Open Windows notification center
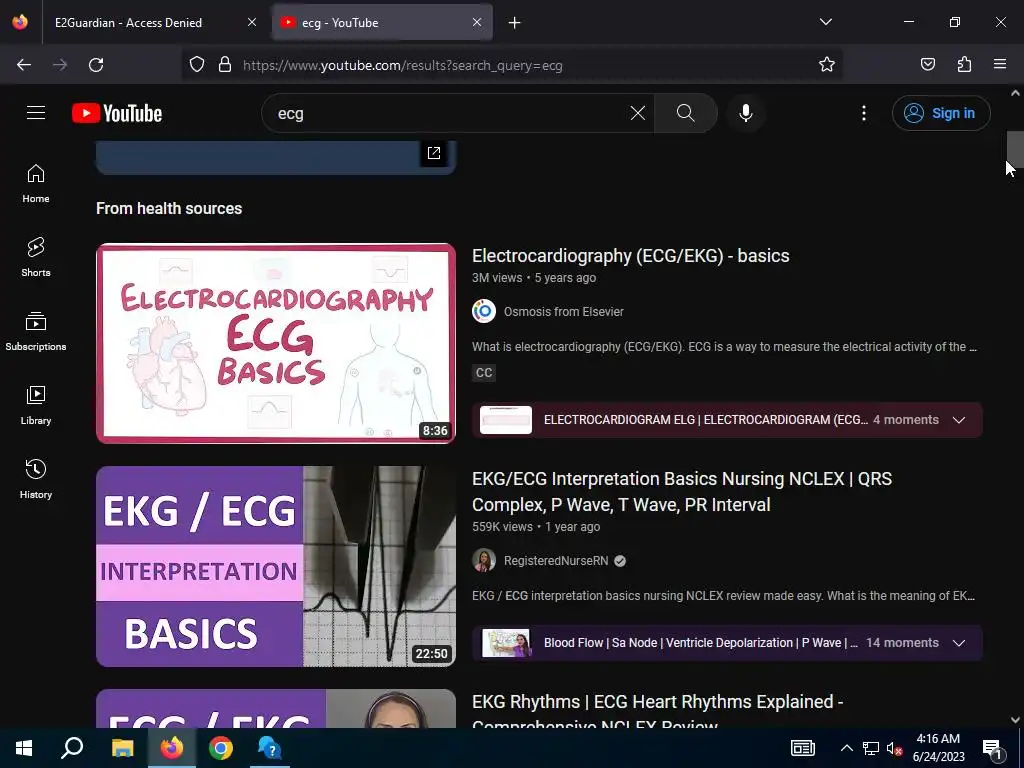Screen dimensions: 1024x768 pos(992,748)
